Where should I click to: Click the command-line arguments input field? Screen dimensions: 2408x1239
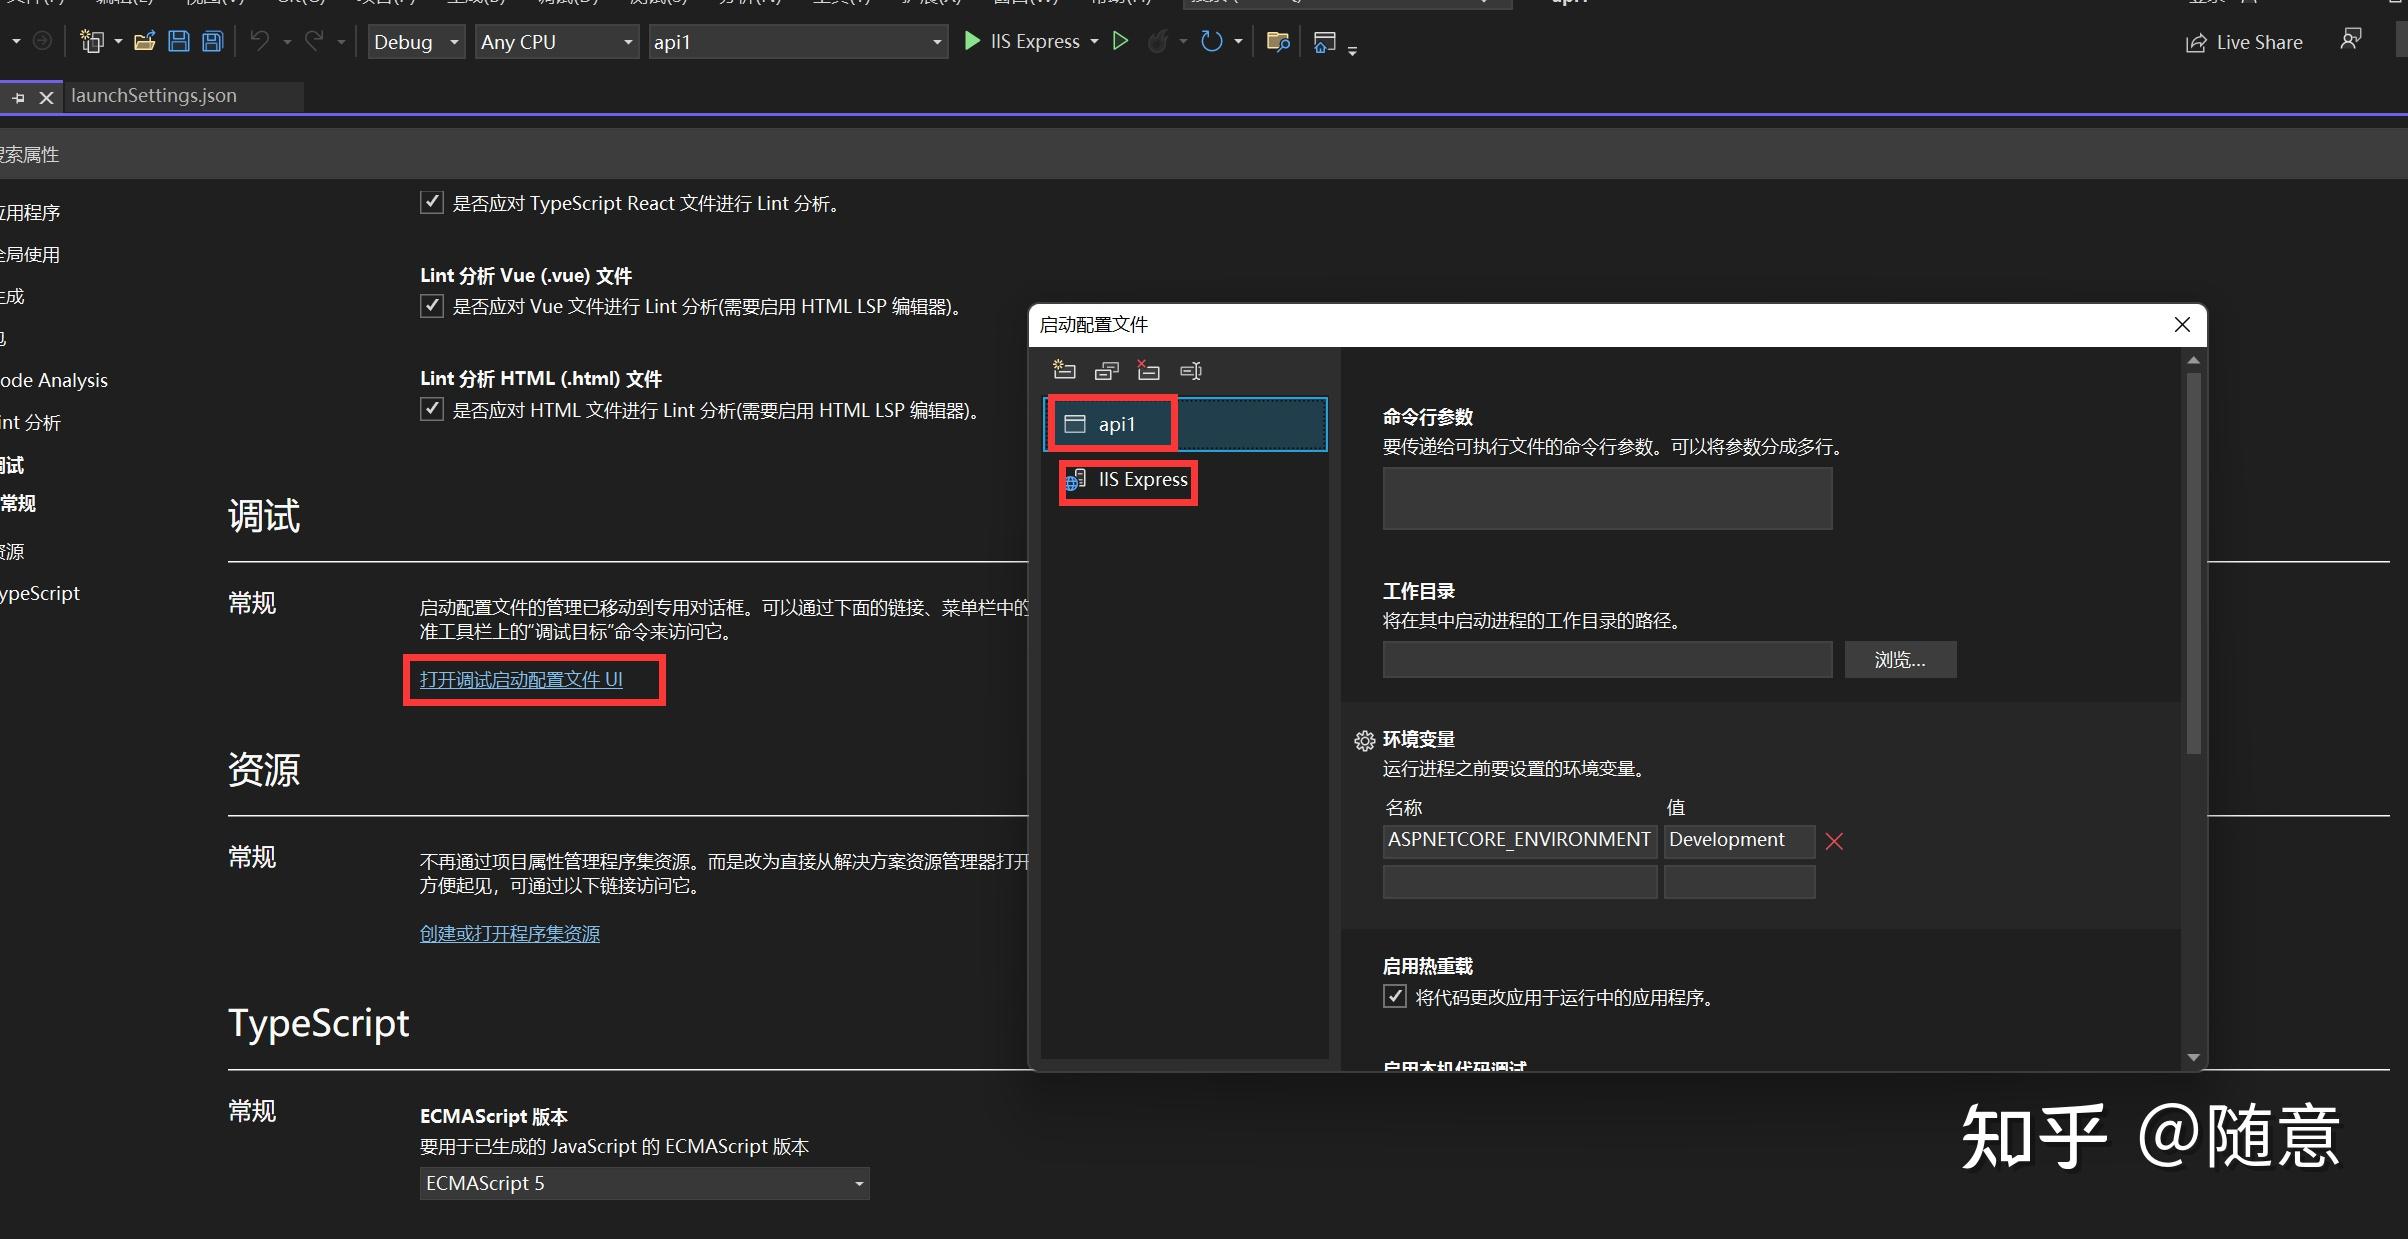1605,498
